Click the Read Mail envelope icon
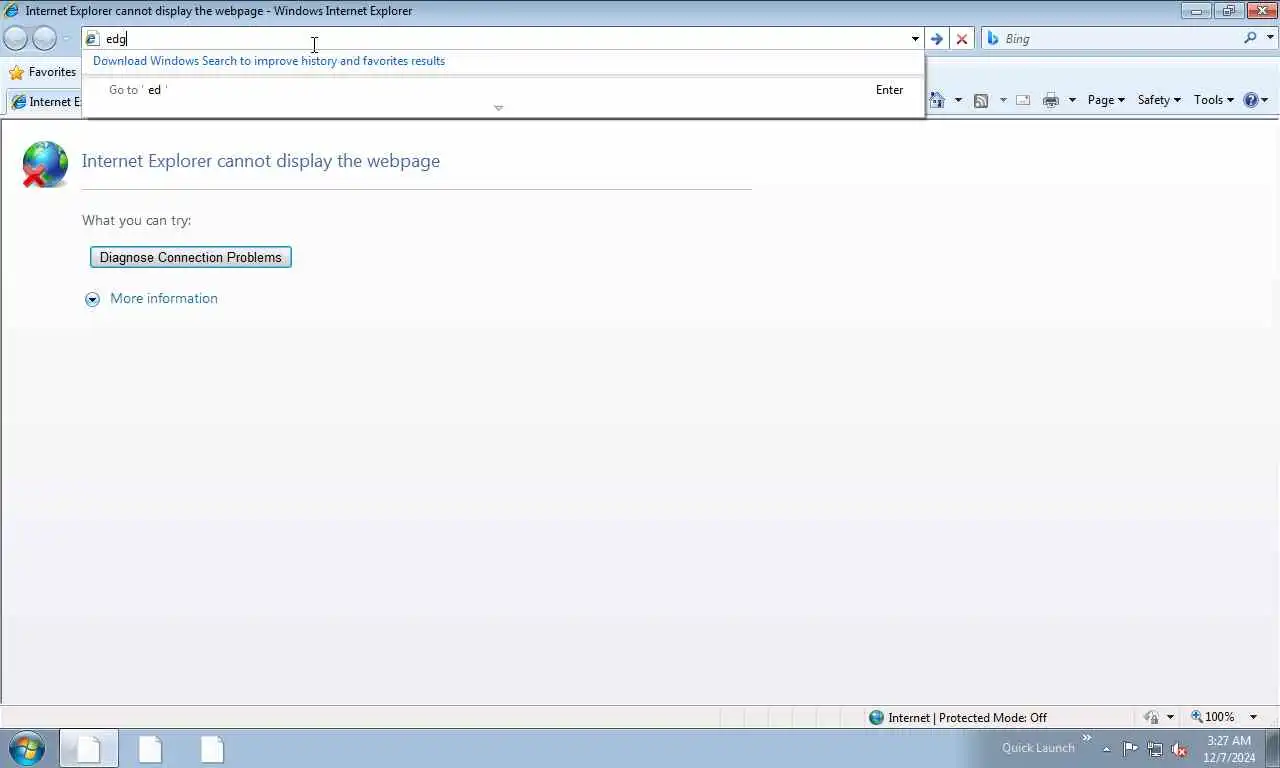 pos(1023,100)
